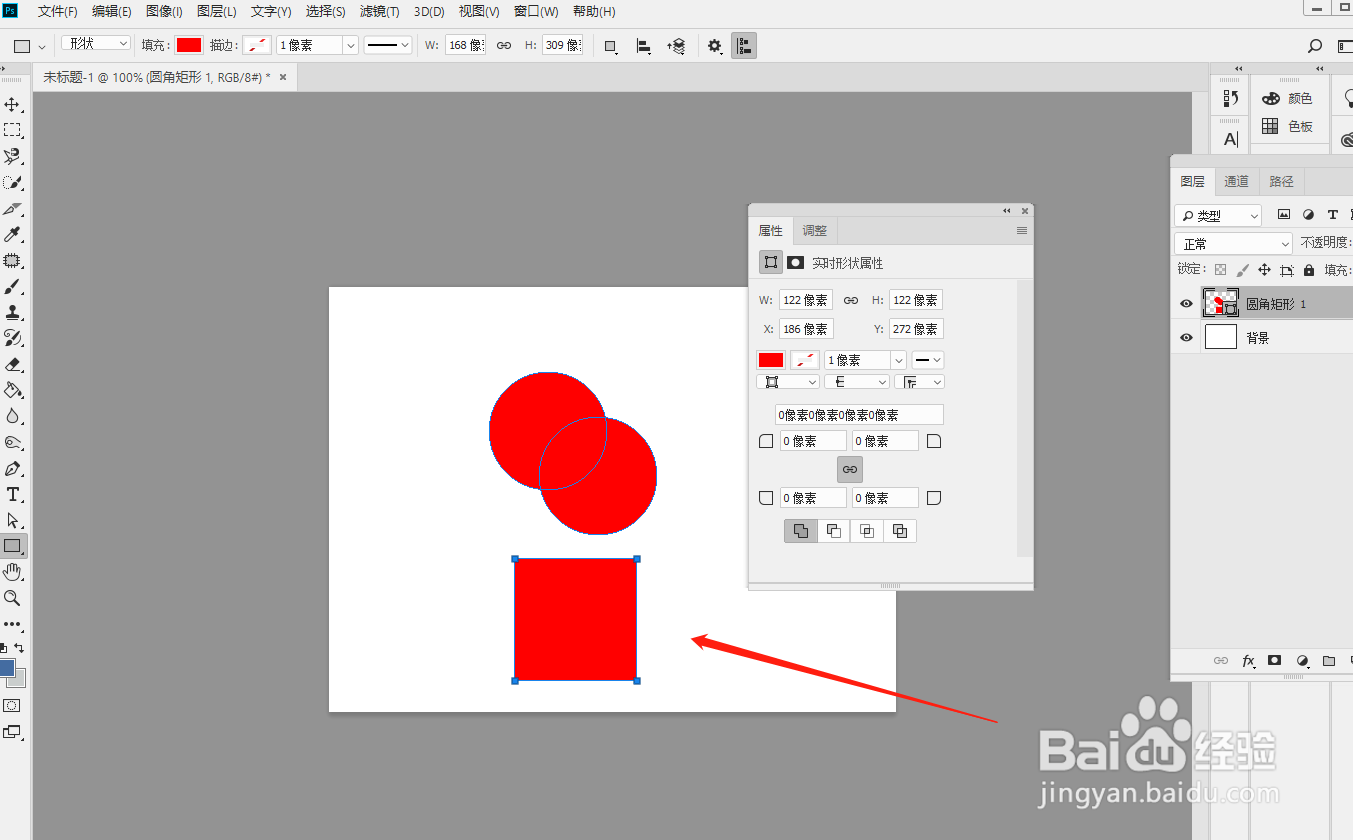Toggle visibility of the 背景 layer
This screenshot has width=1353, height=840.
tap(1185, 337)
